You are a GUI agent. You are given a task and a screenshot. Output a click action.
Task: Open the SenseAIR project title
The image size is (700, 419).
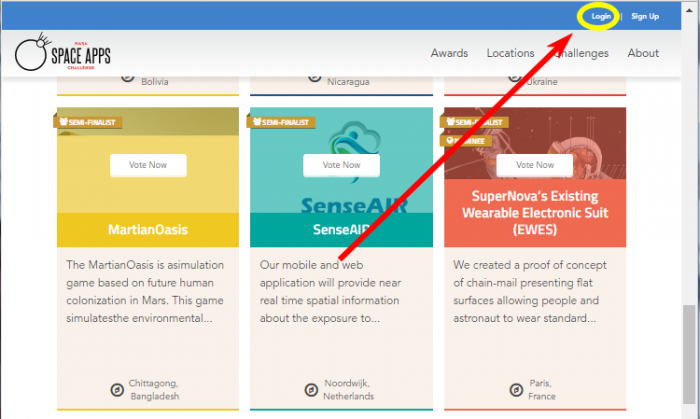point(342,229)
